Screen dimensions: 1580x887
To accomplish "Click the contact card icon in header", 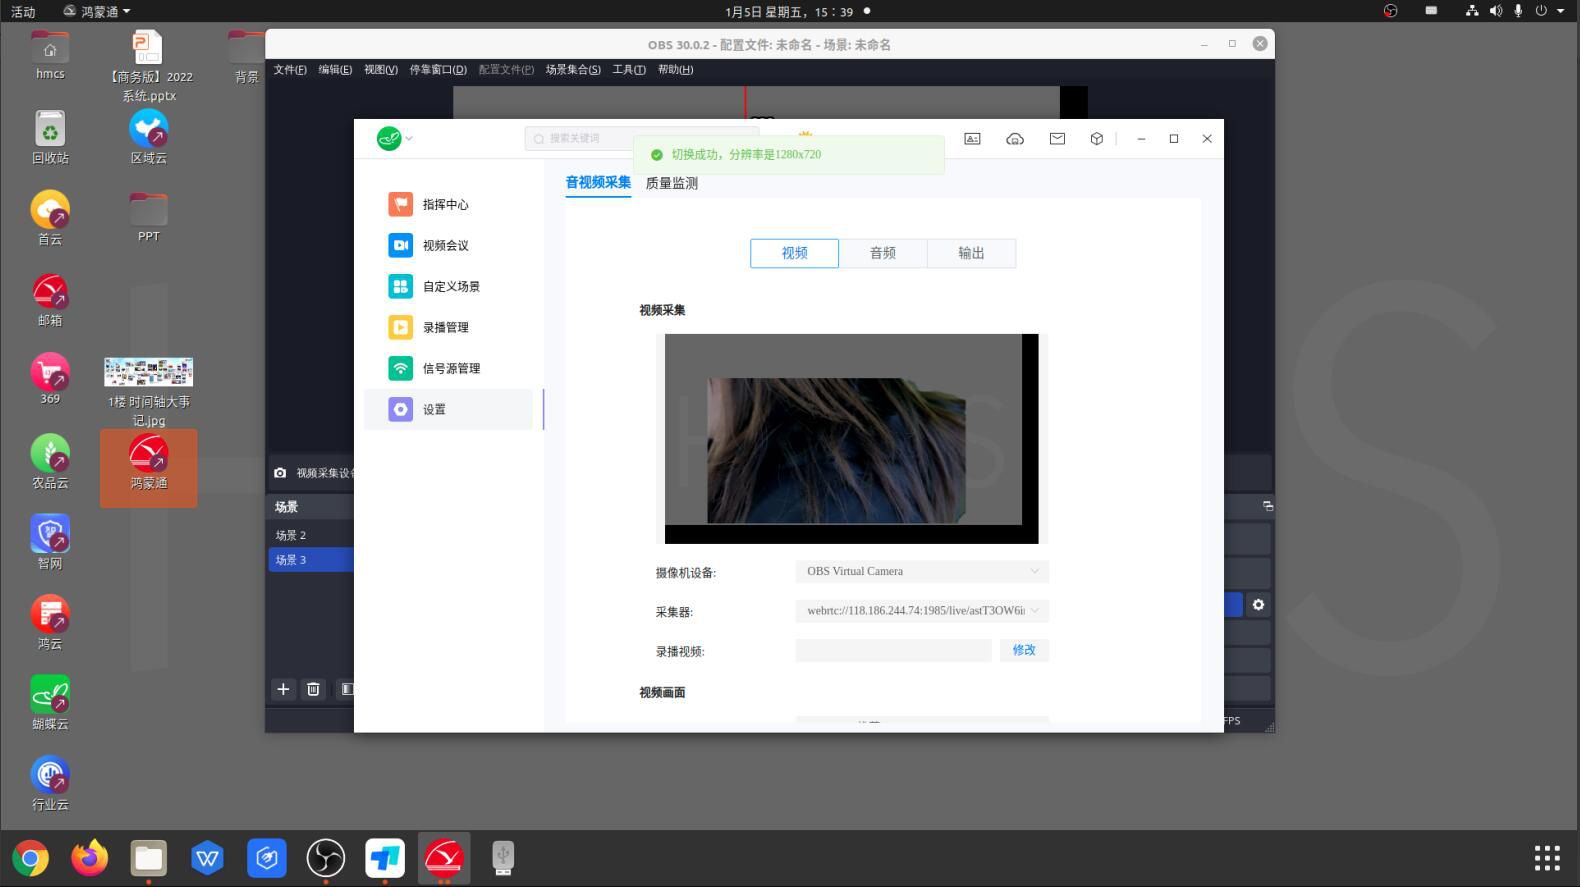I will (x=972, y=139).
